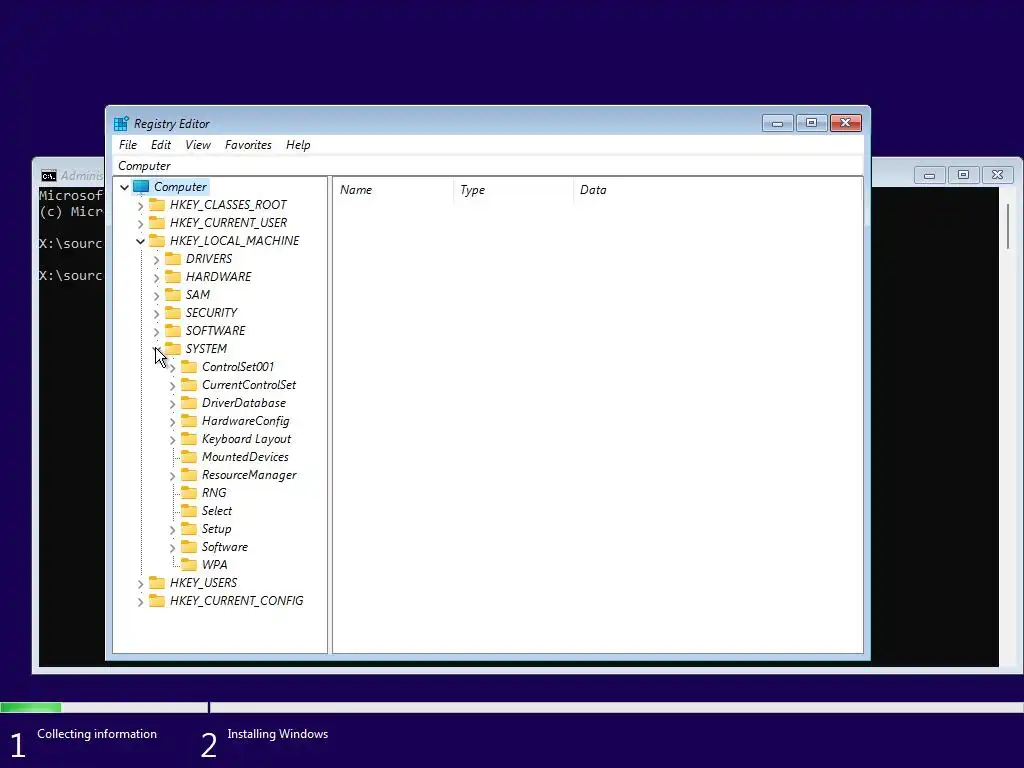Close the Registry Editor window
The width and height of the screenshot is (1024, 768).
pos(846,123)
